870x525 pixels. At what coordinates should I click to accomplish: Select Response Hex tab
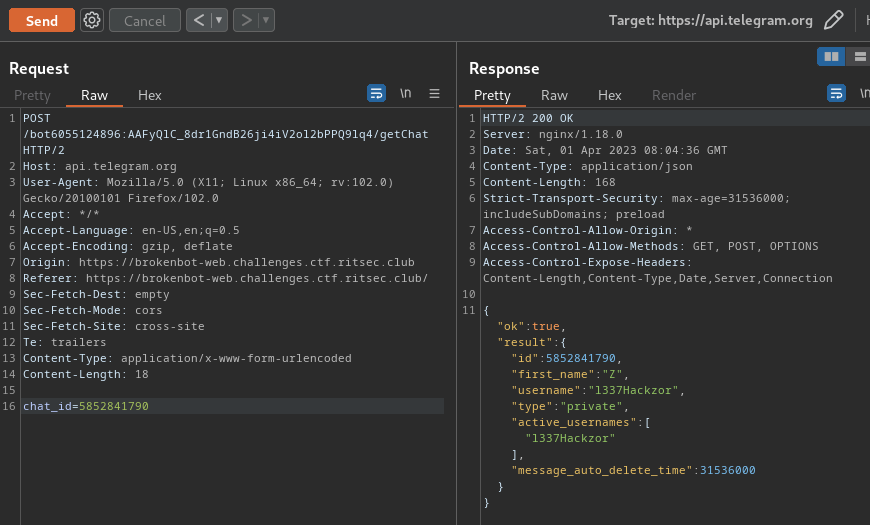[x=609, y=95]
